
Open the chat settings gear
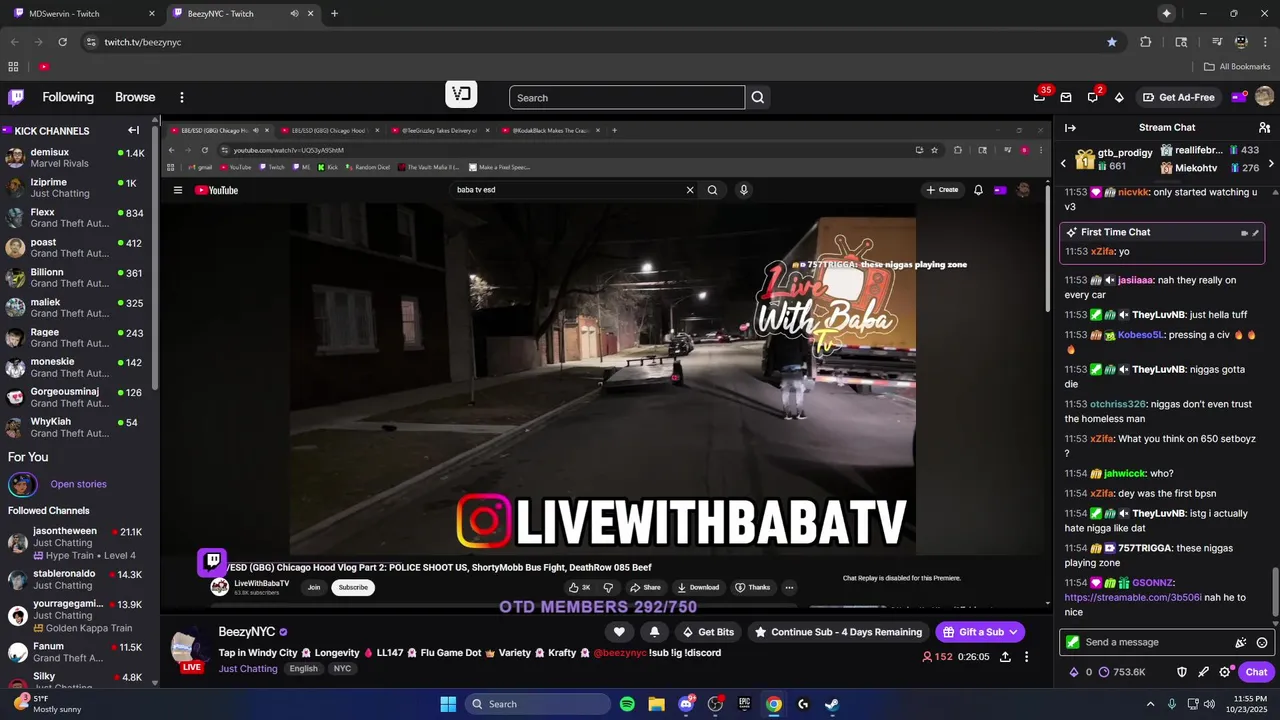[x=1225, y=672]
